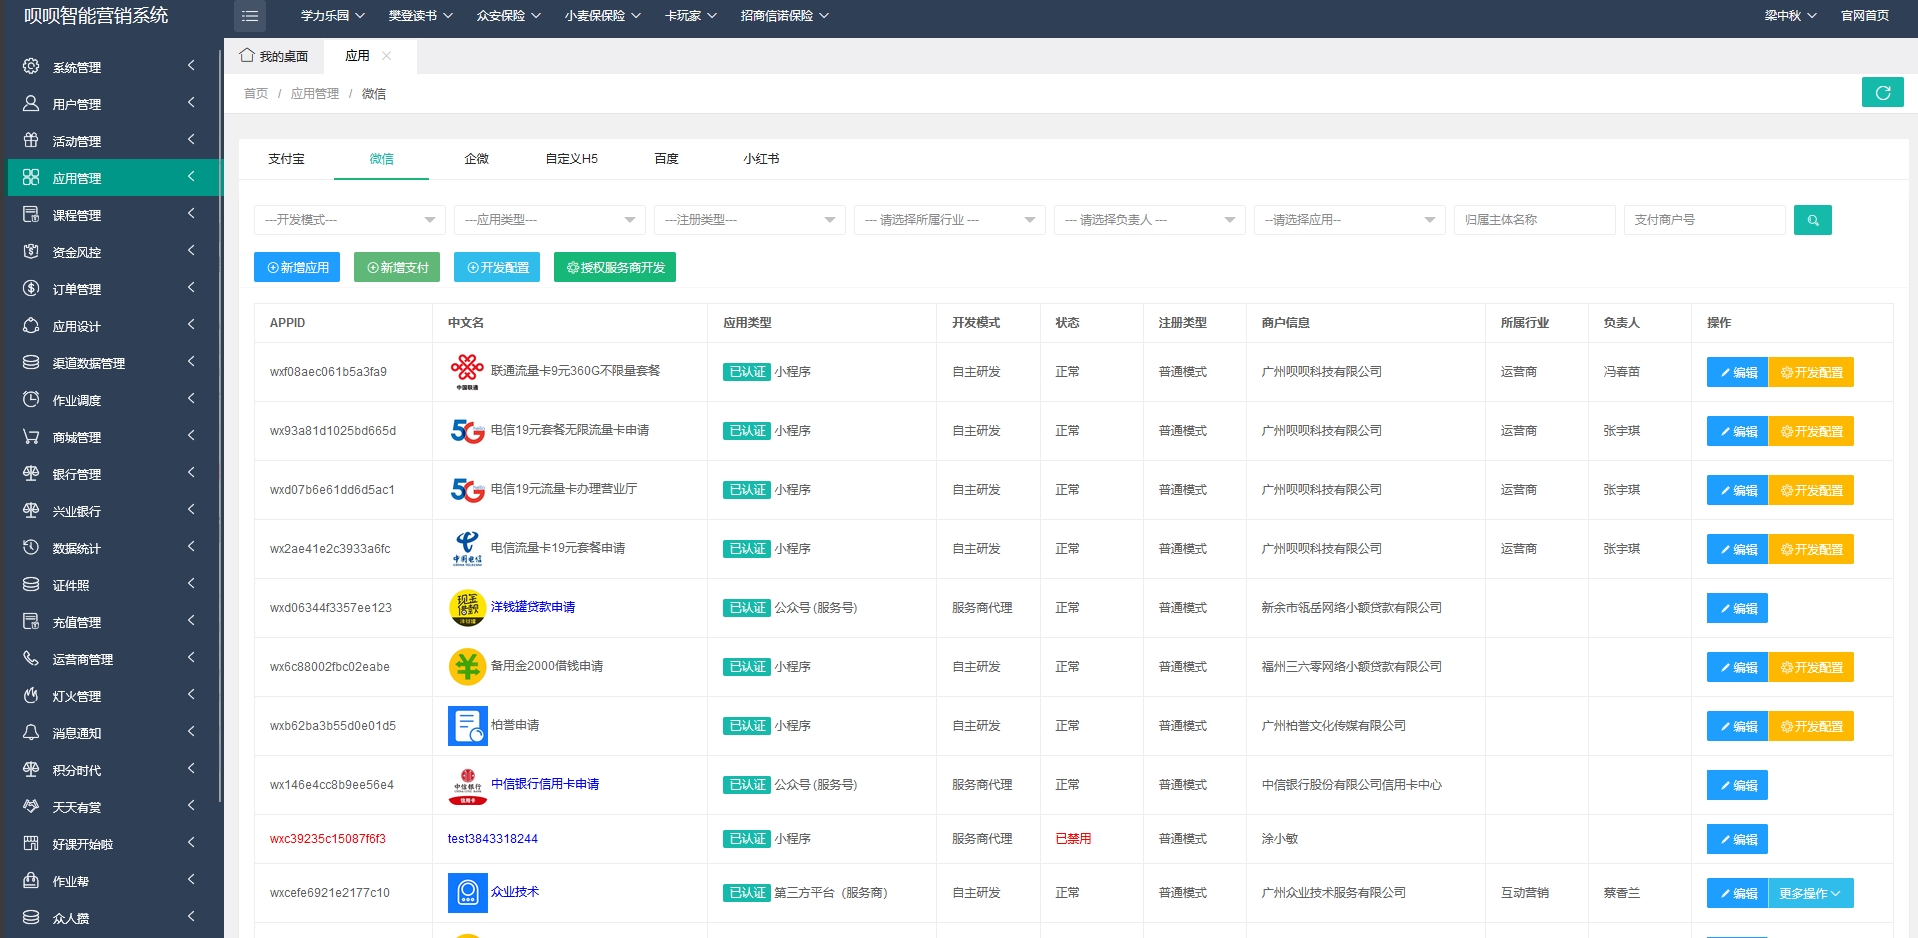Click the 订单管理 dollar icon
Viewport: 1918px width, 938px height.
coord(31,289)
